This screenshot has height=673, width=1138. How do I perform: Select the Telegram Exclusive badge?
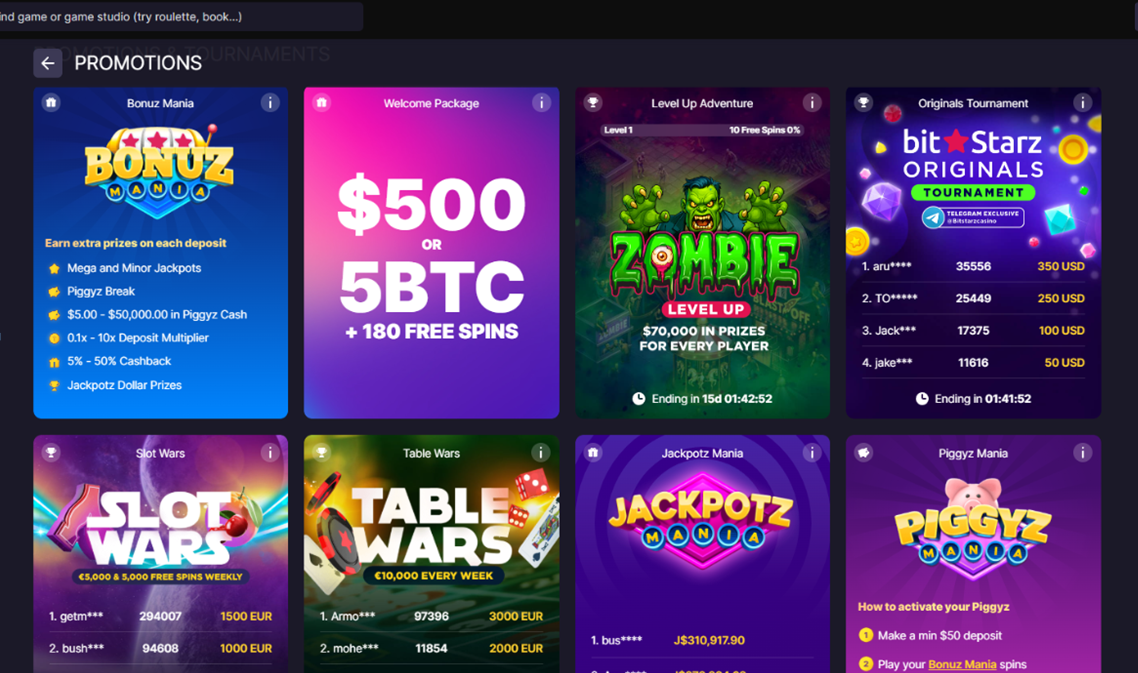(973, 217)
